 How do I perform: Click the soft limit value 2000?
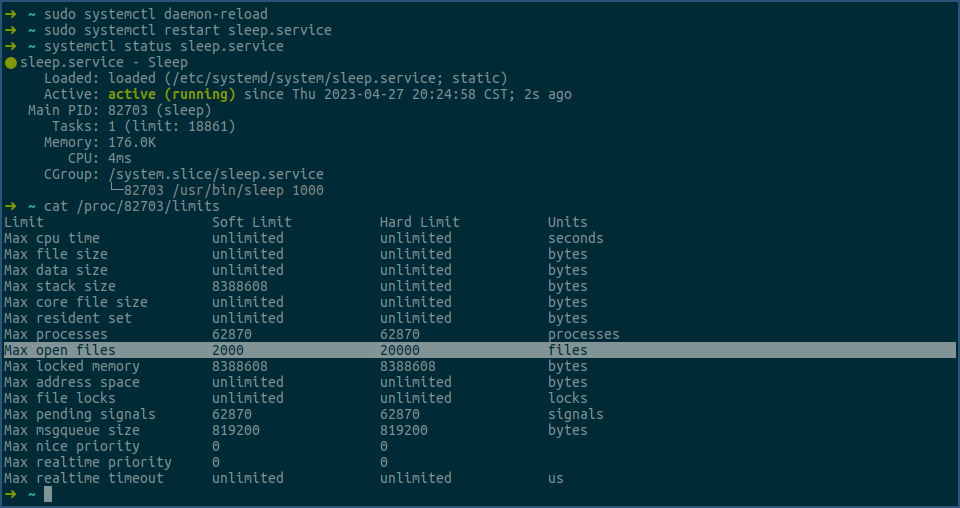click(x=228, y=350)
